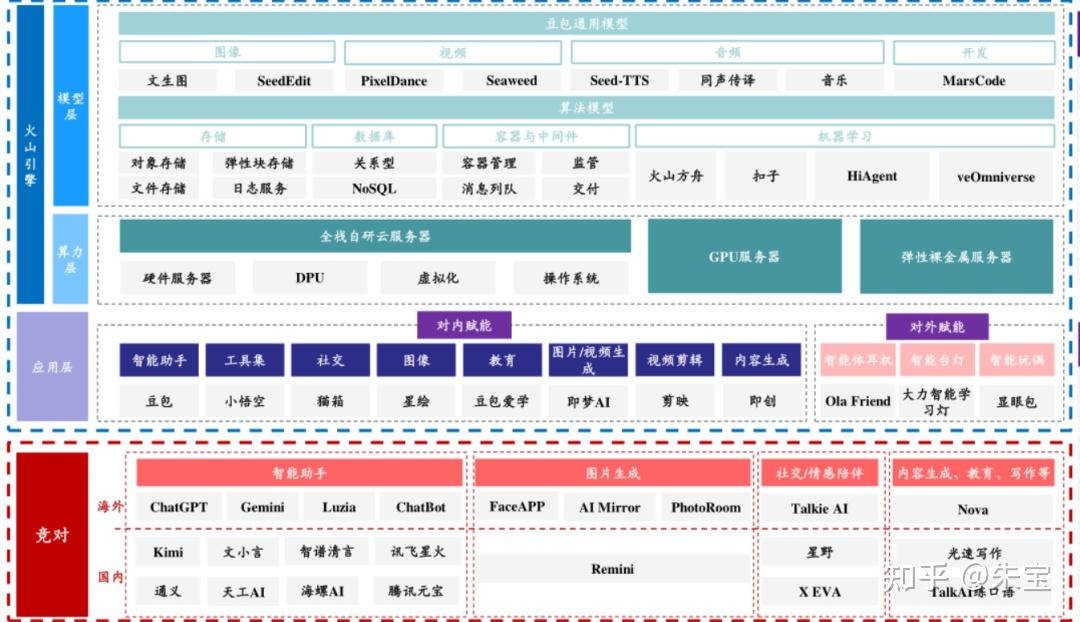Select the 音乐 box
Viewport: 1080px width, 622px height.
pyautogui.click(x=834, y=81)
